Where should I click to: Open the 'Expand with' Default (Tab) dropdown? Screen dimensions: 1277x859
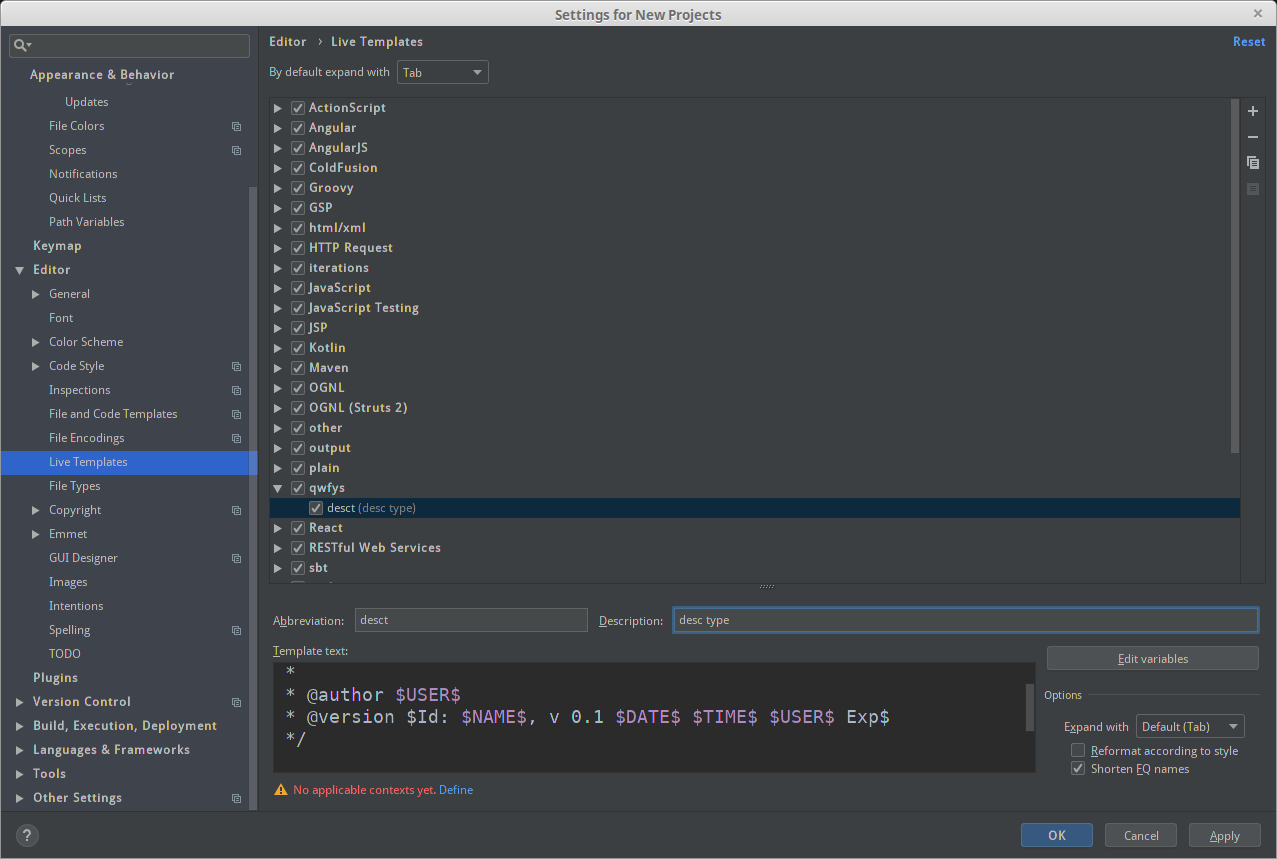coord(1190,727)
